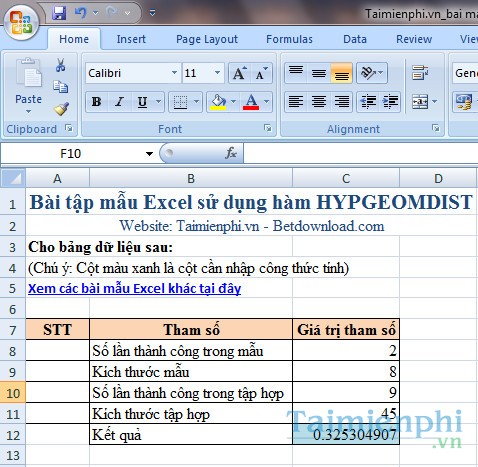Insert function with fx button

(231, 153)
